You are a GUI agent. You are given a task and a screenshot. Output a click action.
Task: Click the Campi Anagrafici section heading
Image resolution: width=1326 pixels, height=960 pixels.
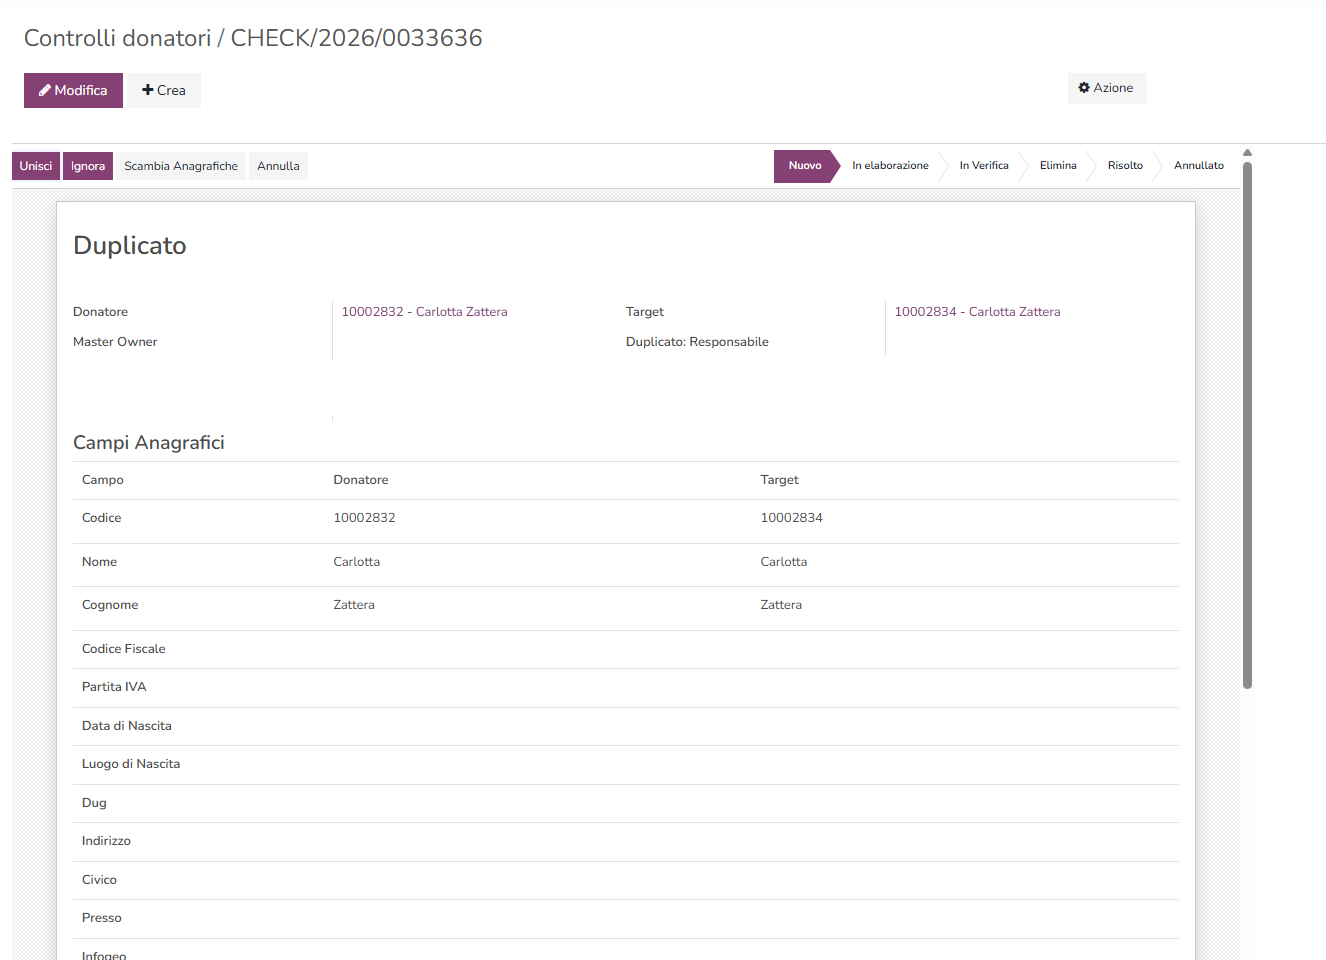[149, 443]
